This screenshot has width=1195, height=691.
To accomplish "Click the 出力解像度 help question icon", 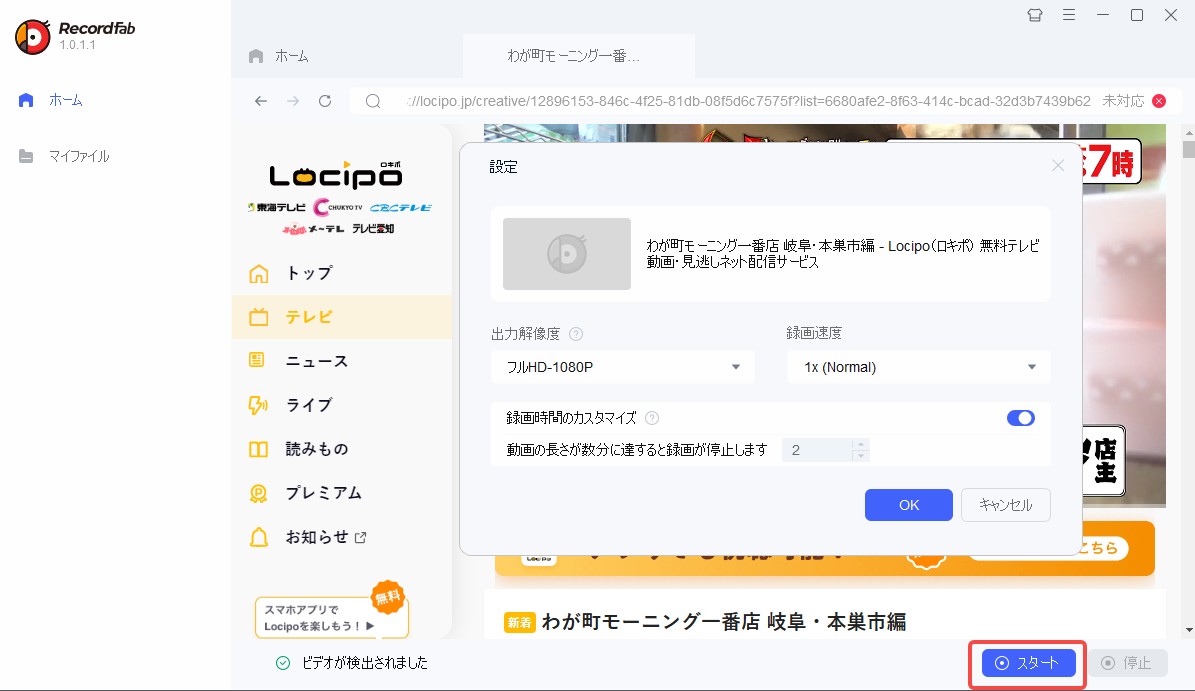I will (576, 334).
